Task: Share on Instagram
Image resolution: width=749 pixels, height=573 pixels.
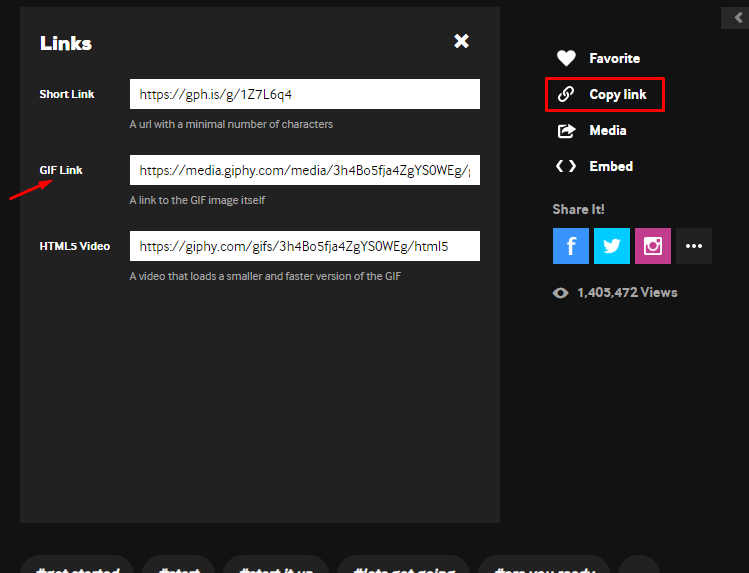Action: 653,246
